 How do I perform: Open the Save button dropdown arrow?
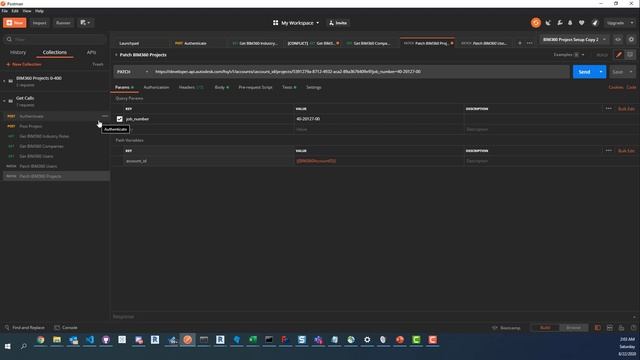tap(631, 72)
